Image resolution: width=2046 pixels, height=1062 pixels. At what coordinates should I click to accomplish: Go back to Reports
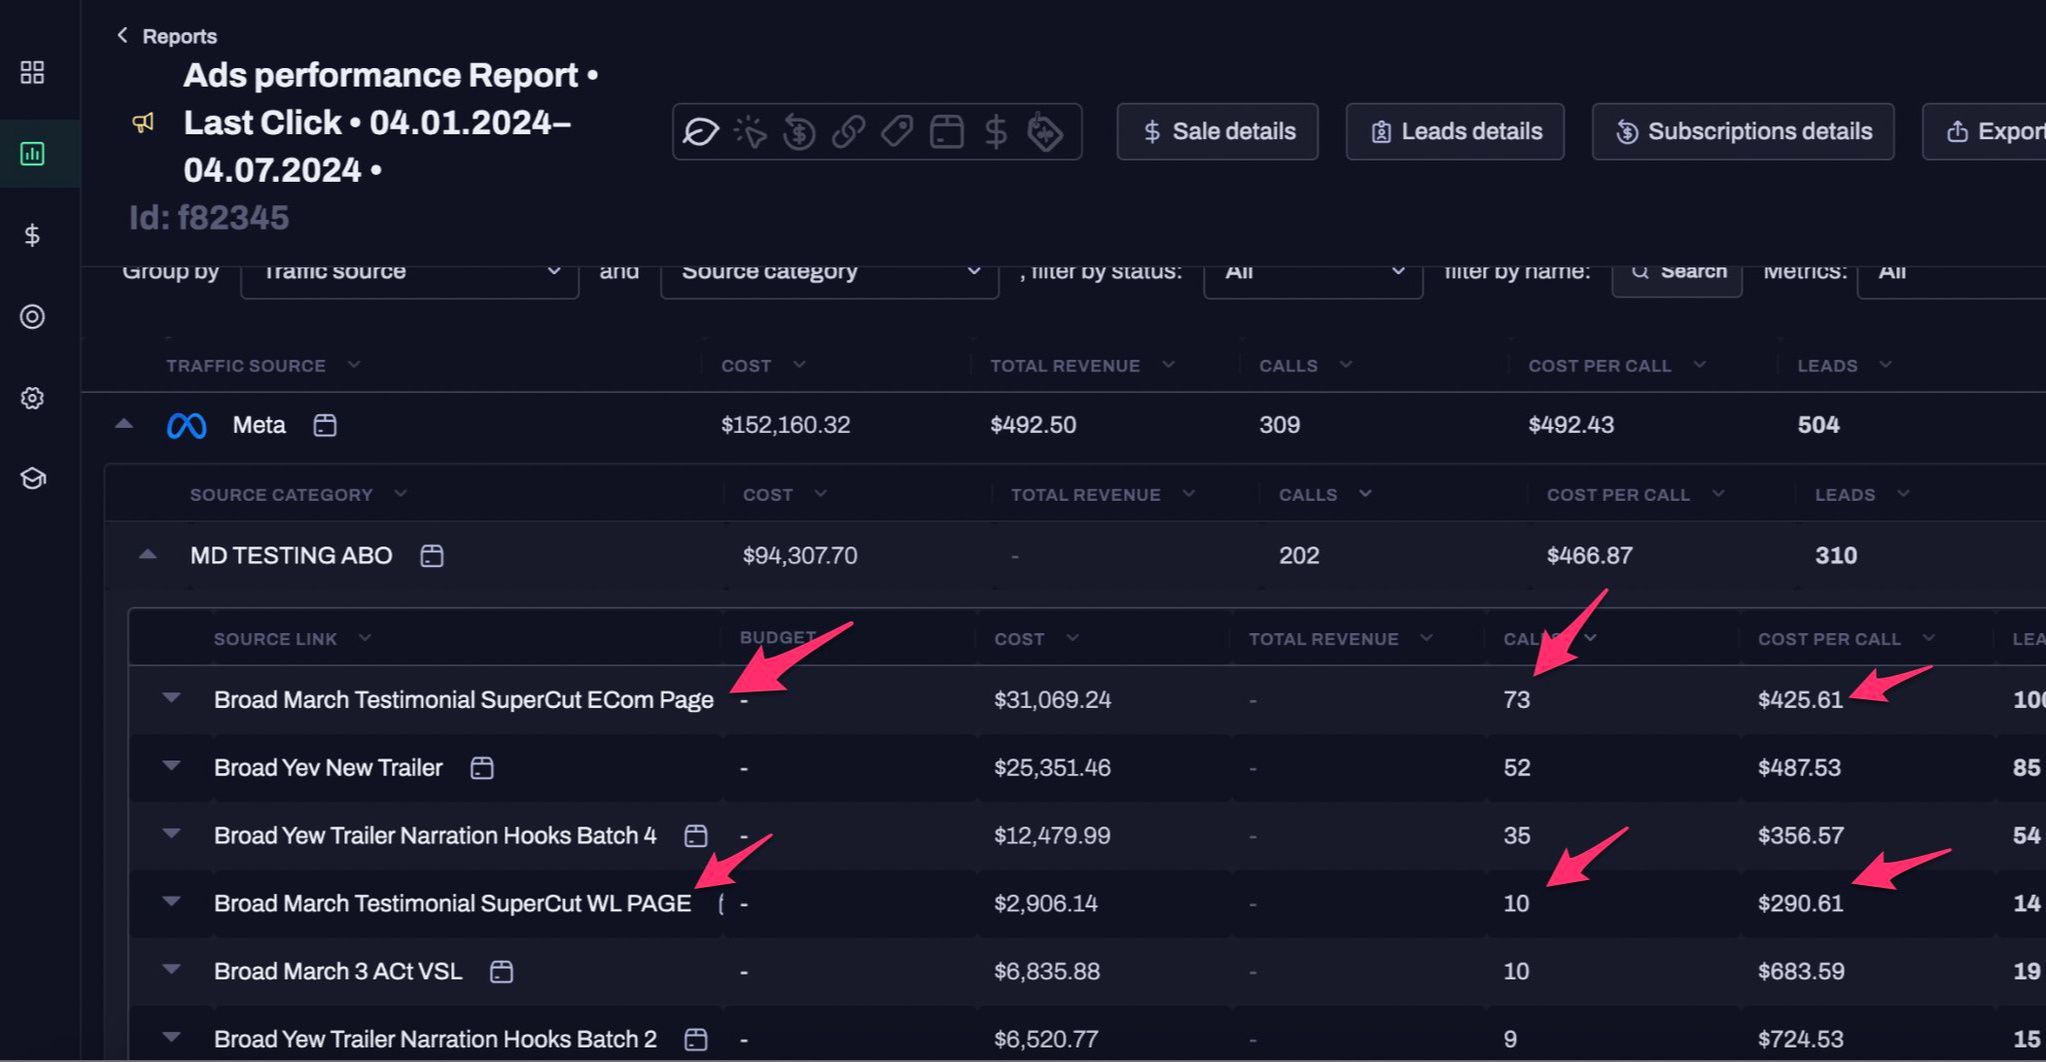tap(166, 36)
